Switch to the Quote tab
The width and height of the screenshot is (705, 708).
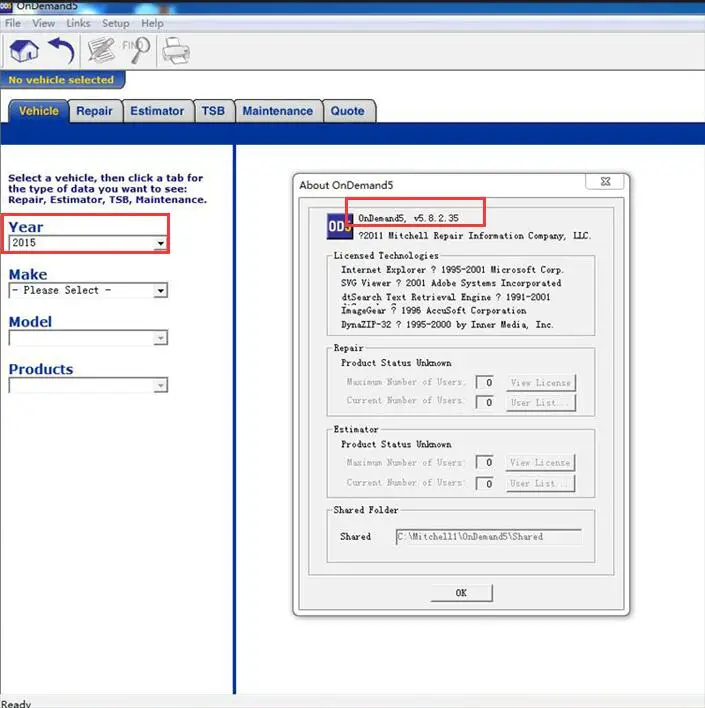click(x=348, y=111)
